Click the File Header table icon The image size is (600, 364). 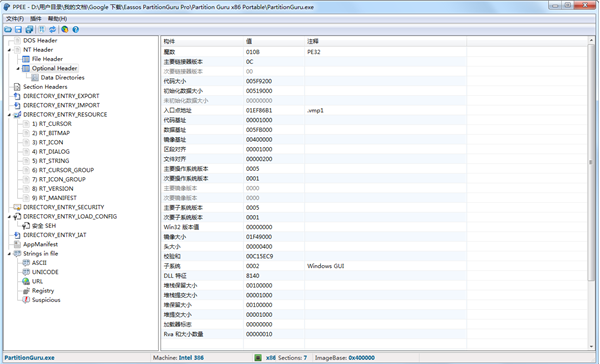tap(26, 59)
